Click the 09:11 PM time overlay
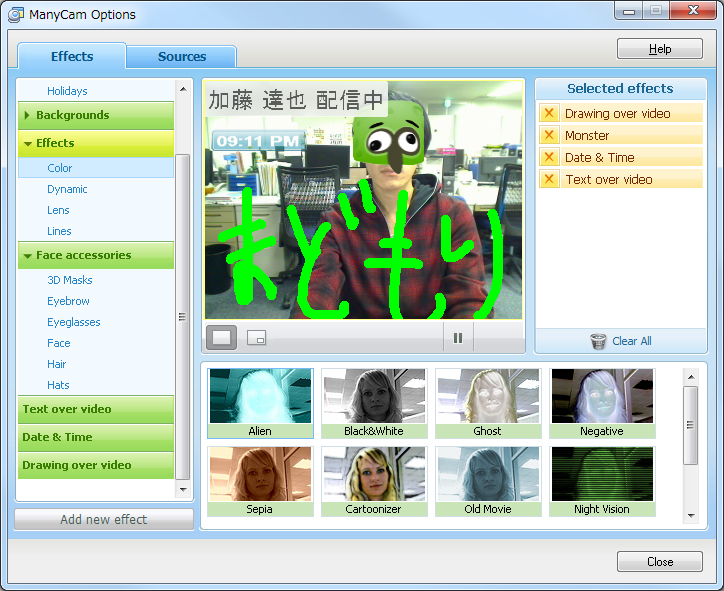This screenshot has width=724, height=591. (x=258, y=141)
